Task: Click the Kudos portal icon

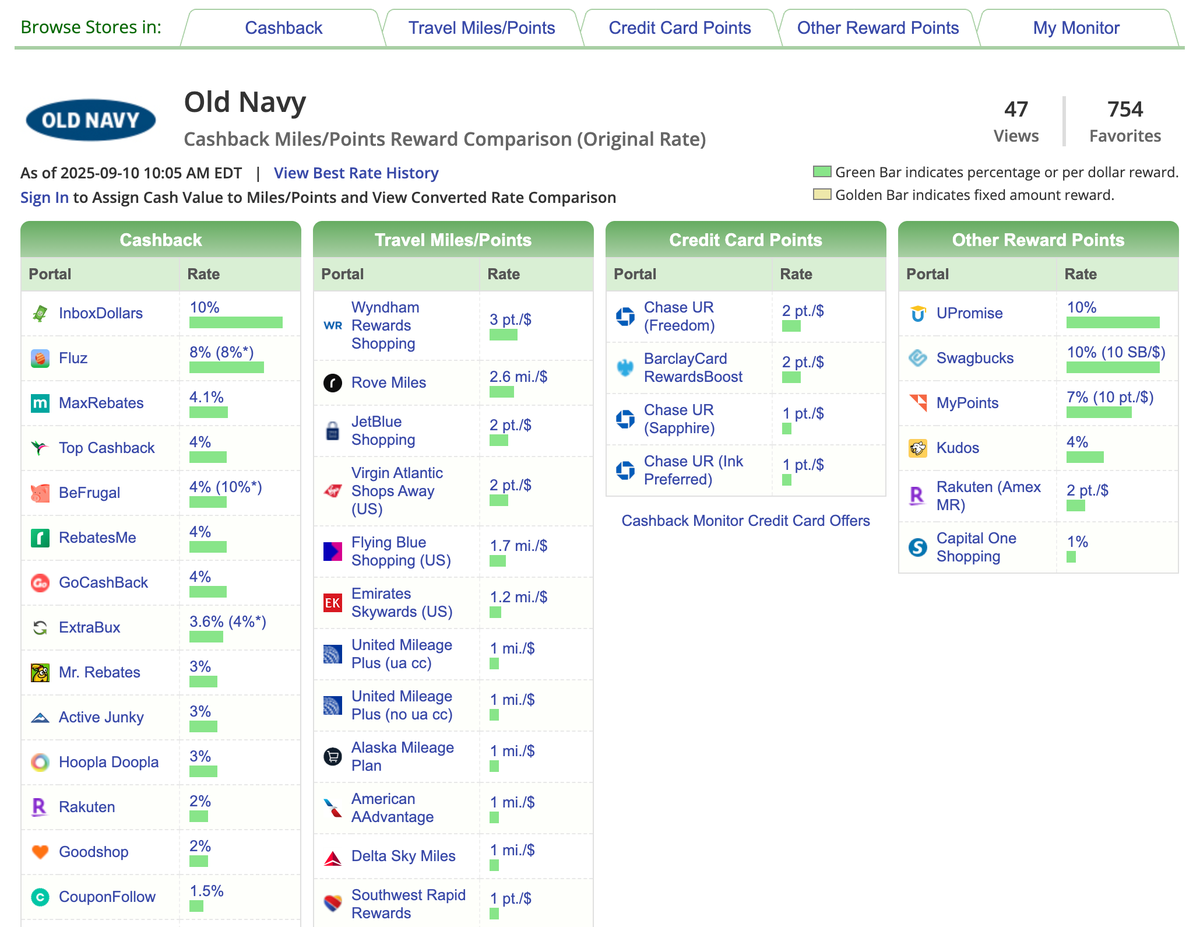Action: 917,448
